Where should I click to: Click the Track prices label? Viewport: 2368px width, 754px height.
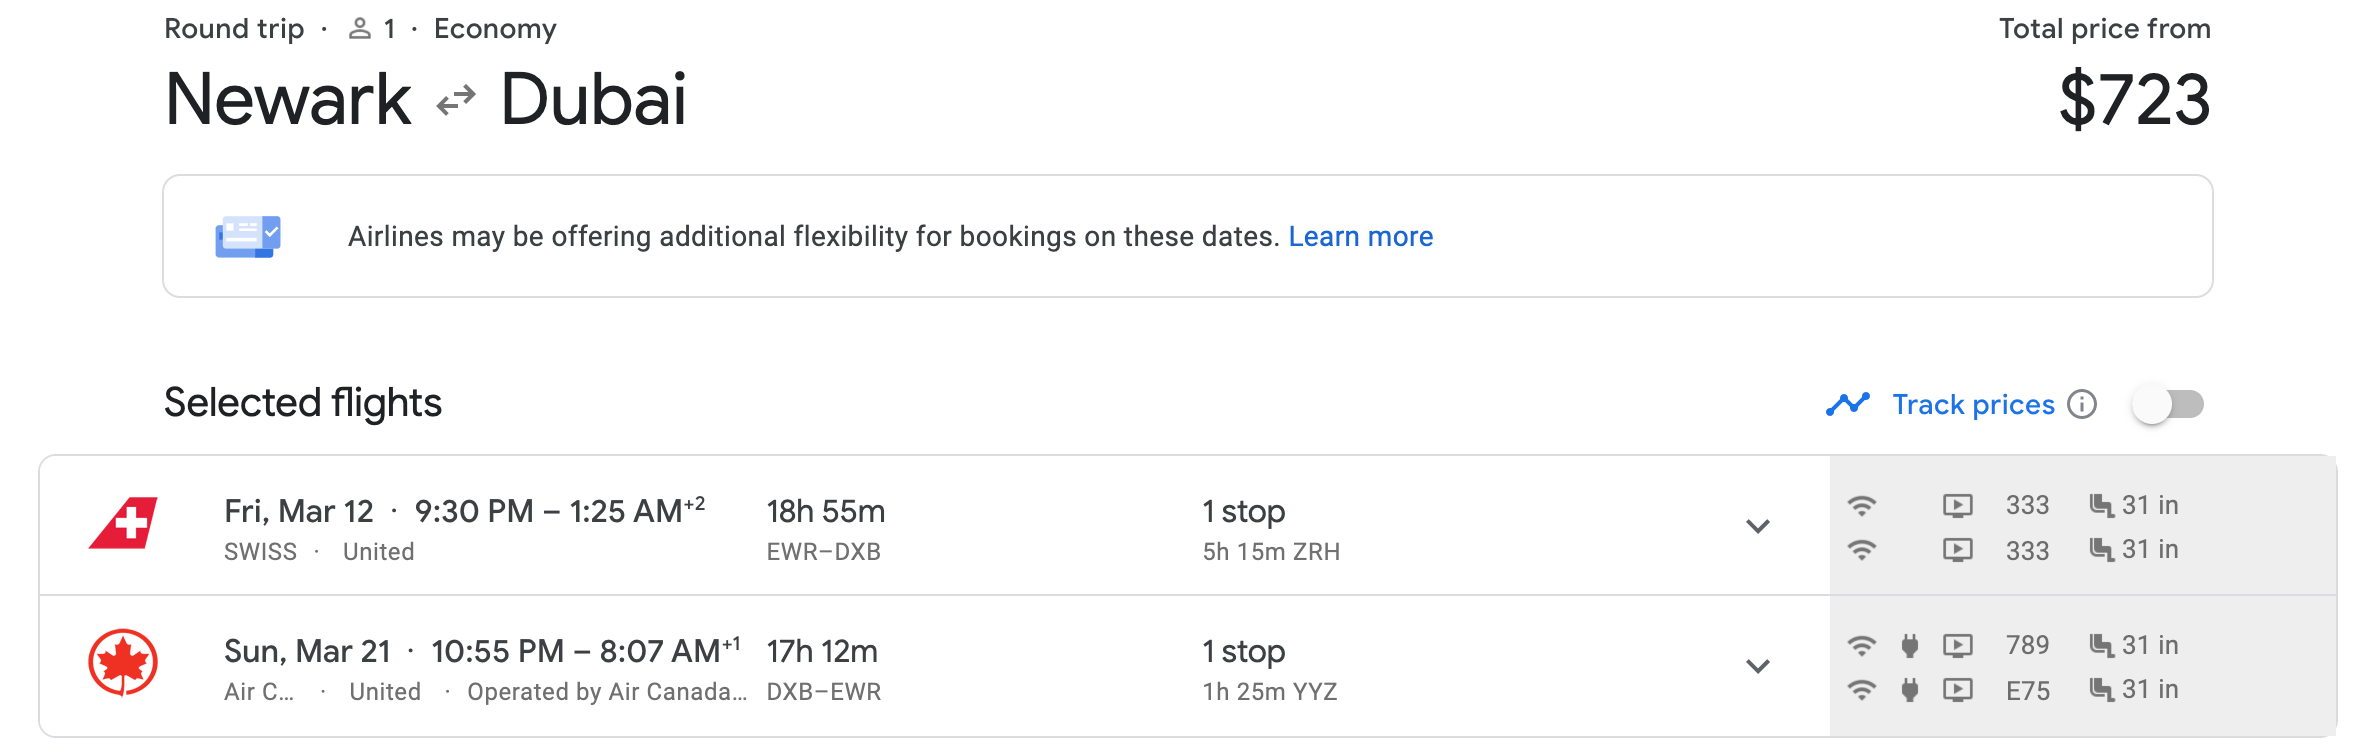(x=1973, y=404)
